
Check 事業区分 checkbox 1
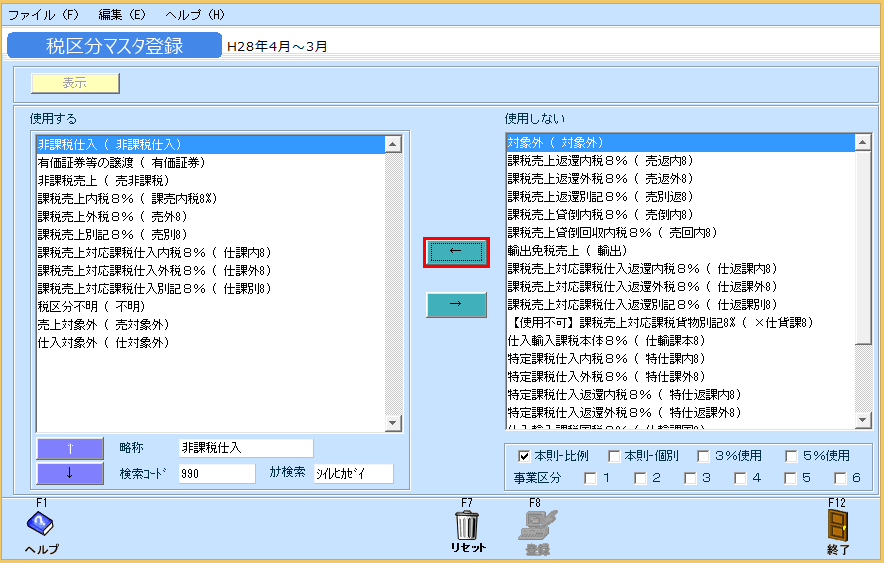point(590,478)
